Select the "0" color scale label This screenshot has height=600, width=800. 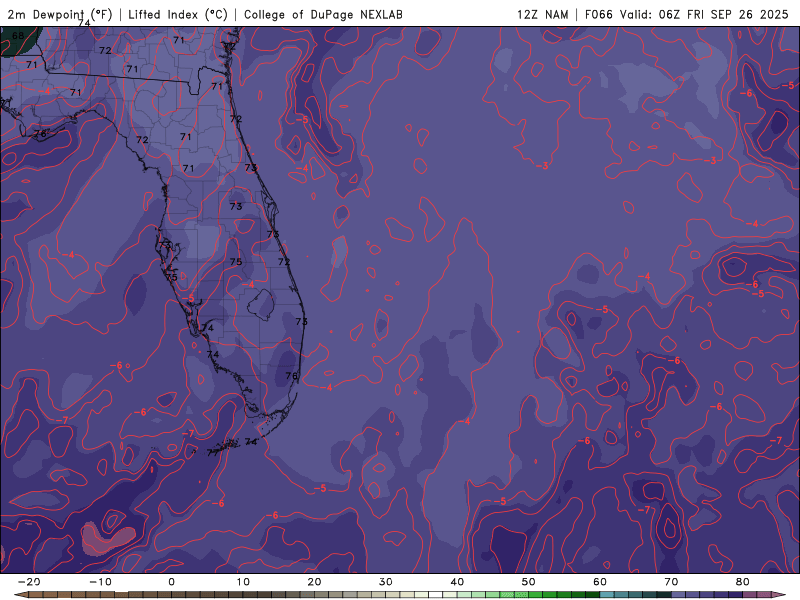coord(171,582)
